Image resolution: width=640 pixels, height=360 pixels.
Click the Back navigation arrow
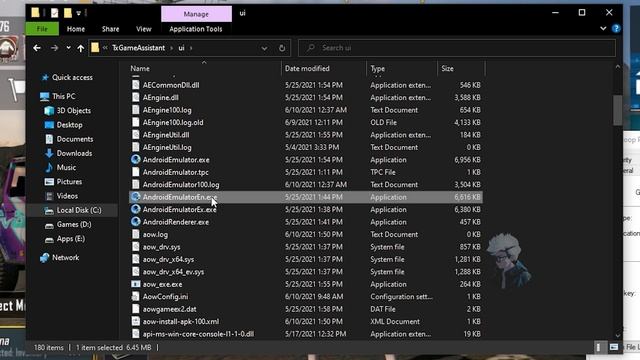pyautogui.click(x=37, y=48)
